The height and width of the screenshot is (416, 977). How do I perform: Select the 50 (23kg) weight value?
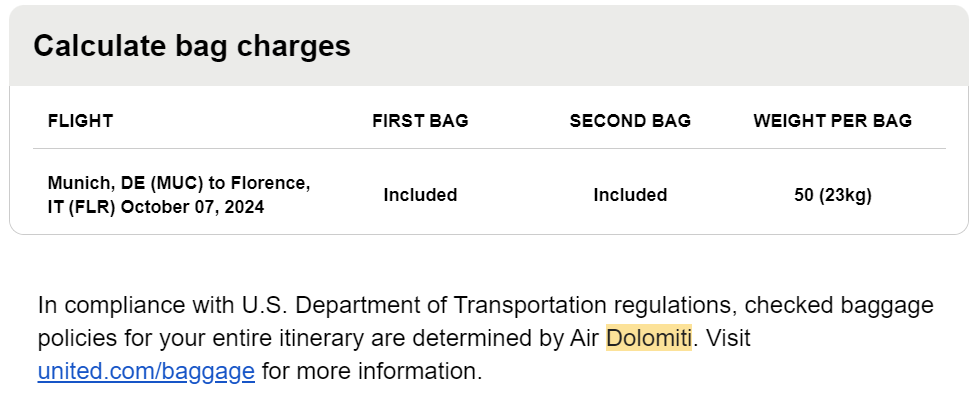[x=832, y=195]
